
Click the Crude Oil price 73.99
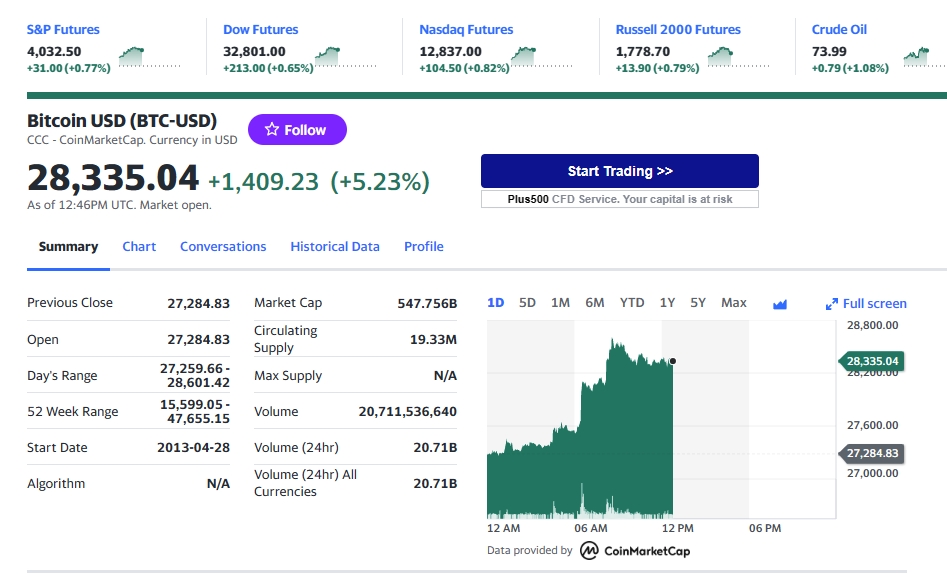click(x=829, y=51)
